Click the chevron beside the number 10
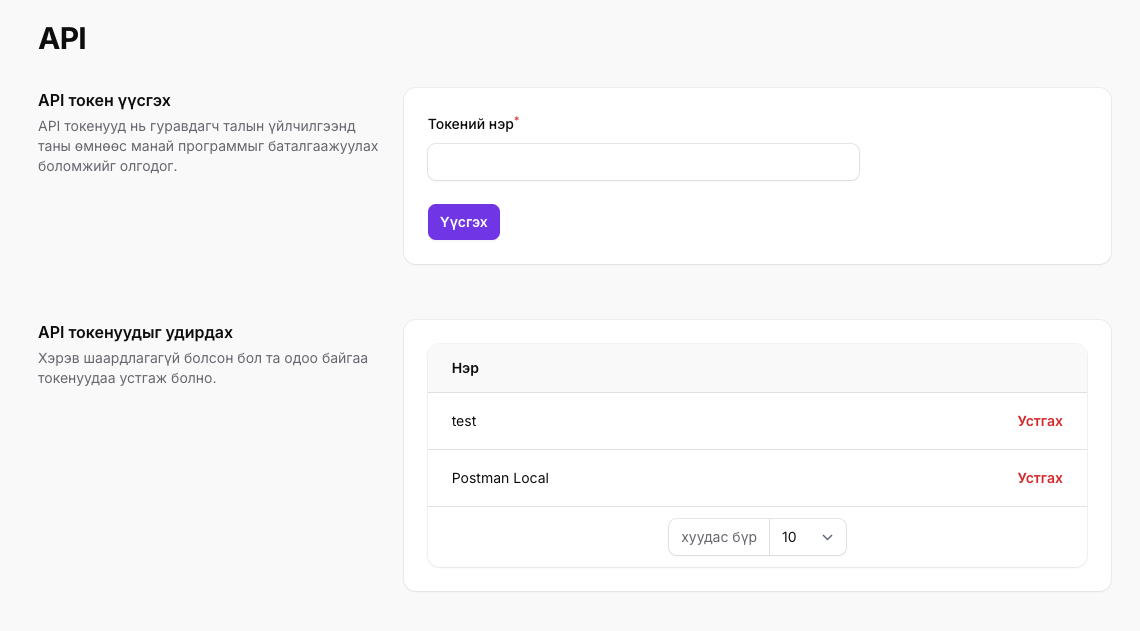Screen dimensions: 1140x631 point(827,537)
